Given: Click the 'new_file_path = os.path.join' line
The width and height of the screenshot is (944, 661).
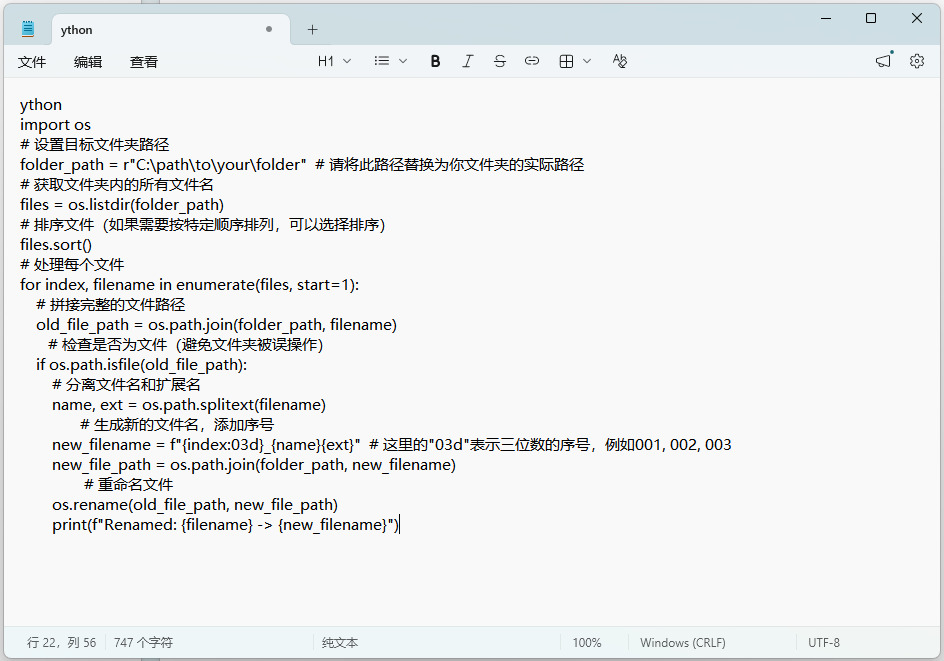Looking at the screenshot, I should coord(254,465).
